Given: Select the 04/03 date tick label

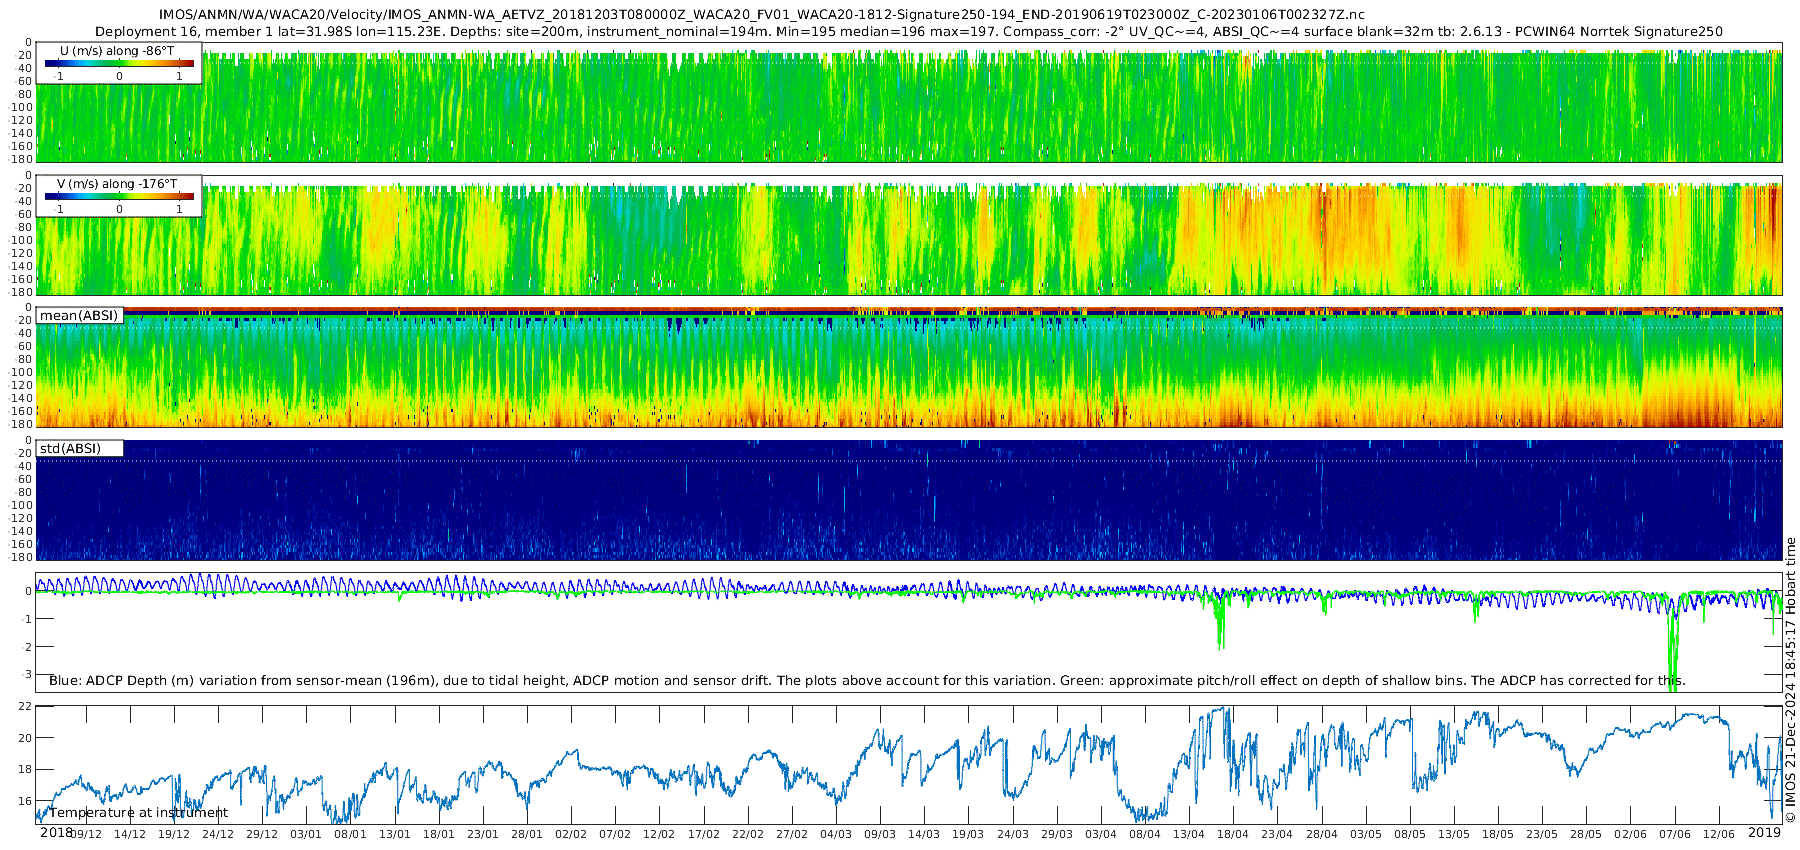Looking at the screenshot, I should click(836, 834).
